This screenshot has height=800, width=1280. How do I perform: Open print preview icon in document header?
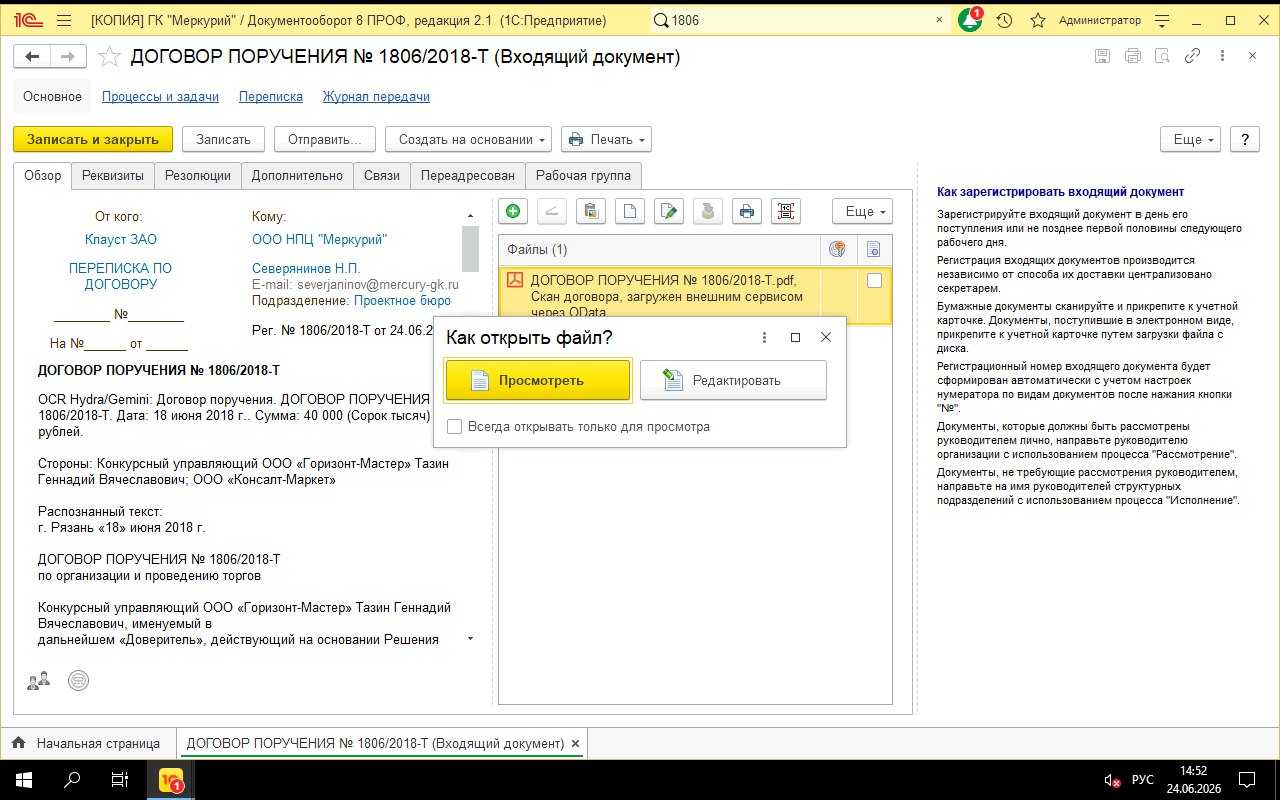tap(1162, 56)
